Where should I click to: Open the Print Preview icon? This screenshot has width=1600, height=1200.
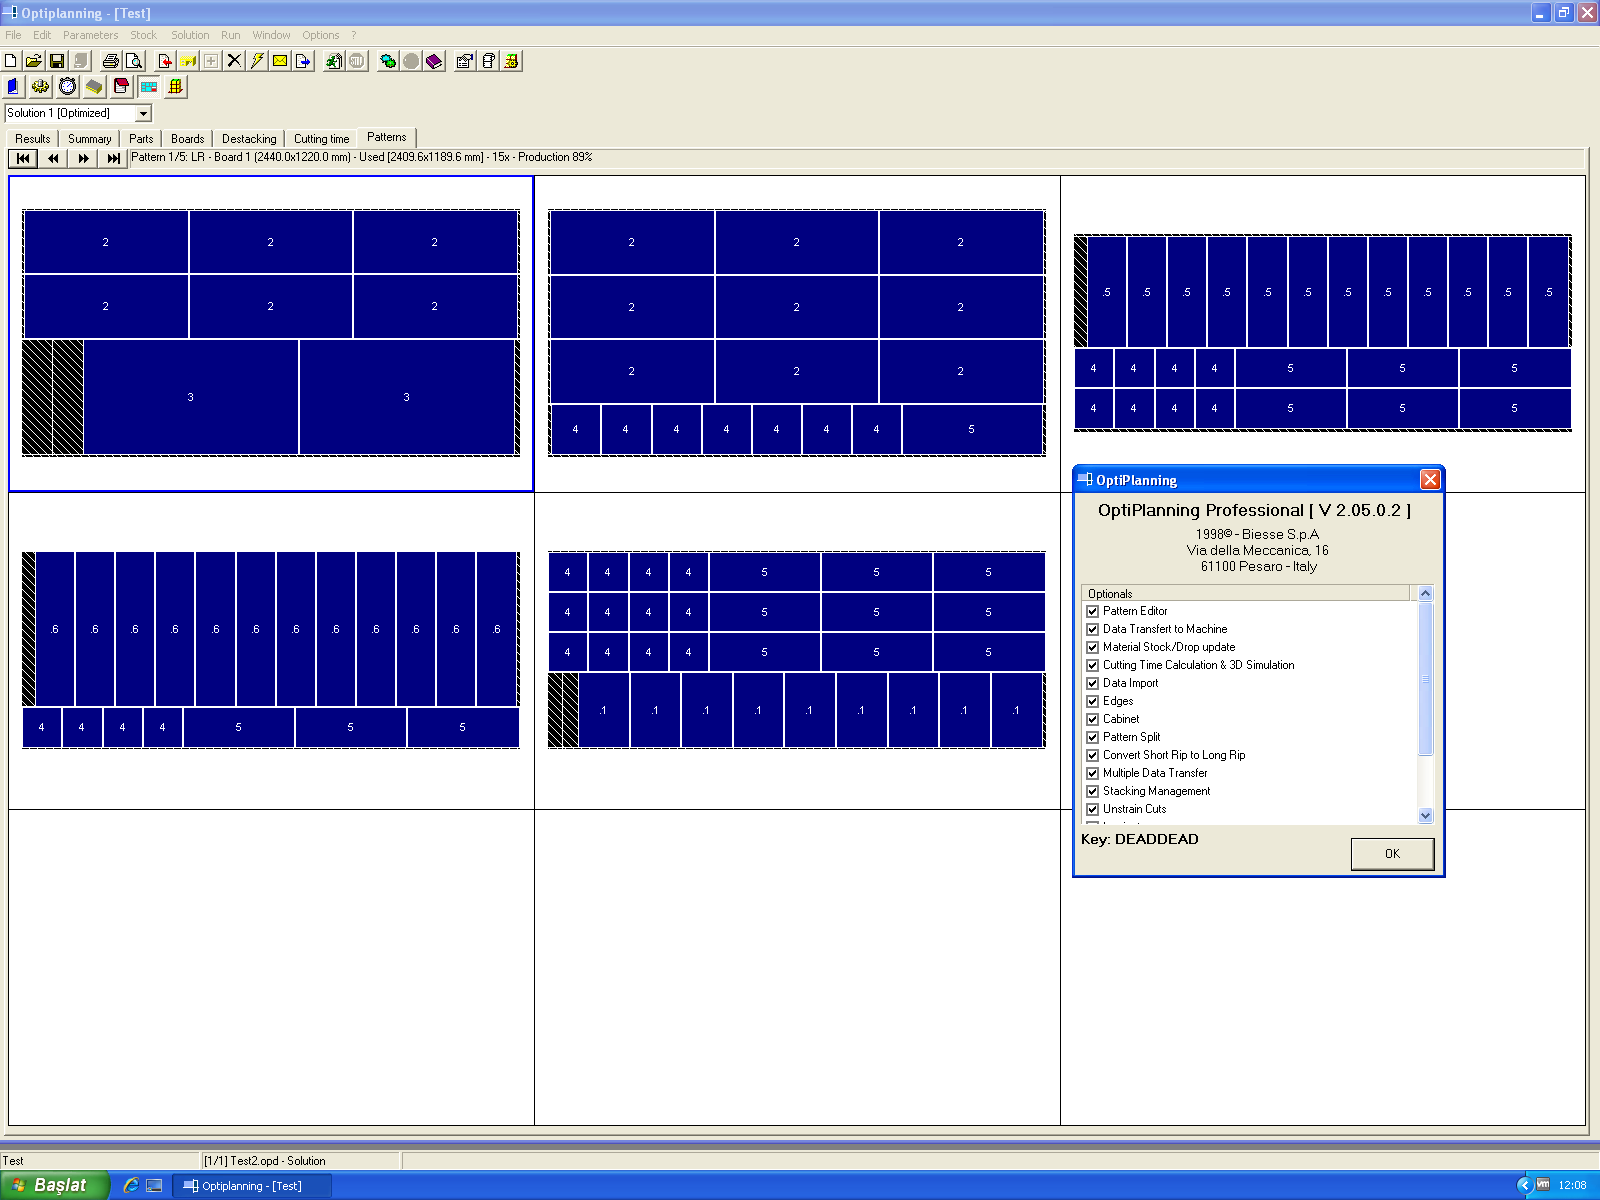(133, 61)
